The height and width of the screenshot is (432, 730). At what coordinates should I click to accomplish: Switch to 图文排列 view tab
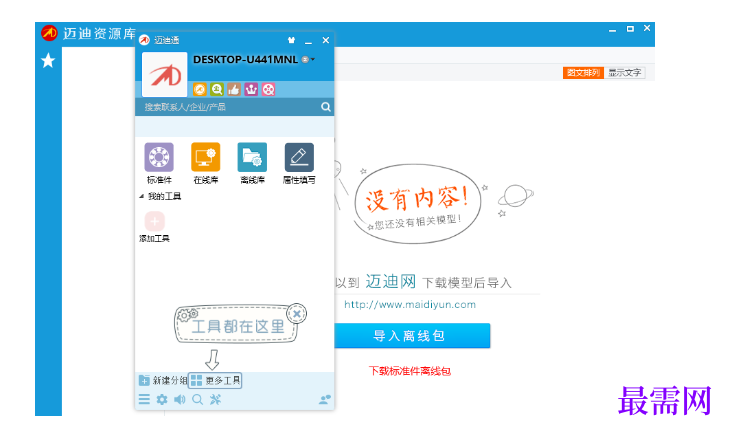click(583, 73)
